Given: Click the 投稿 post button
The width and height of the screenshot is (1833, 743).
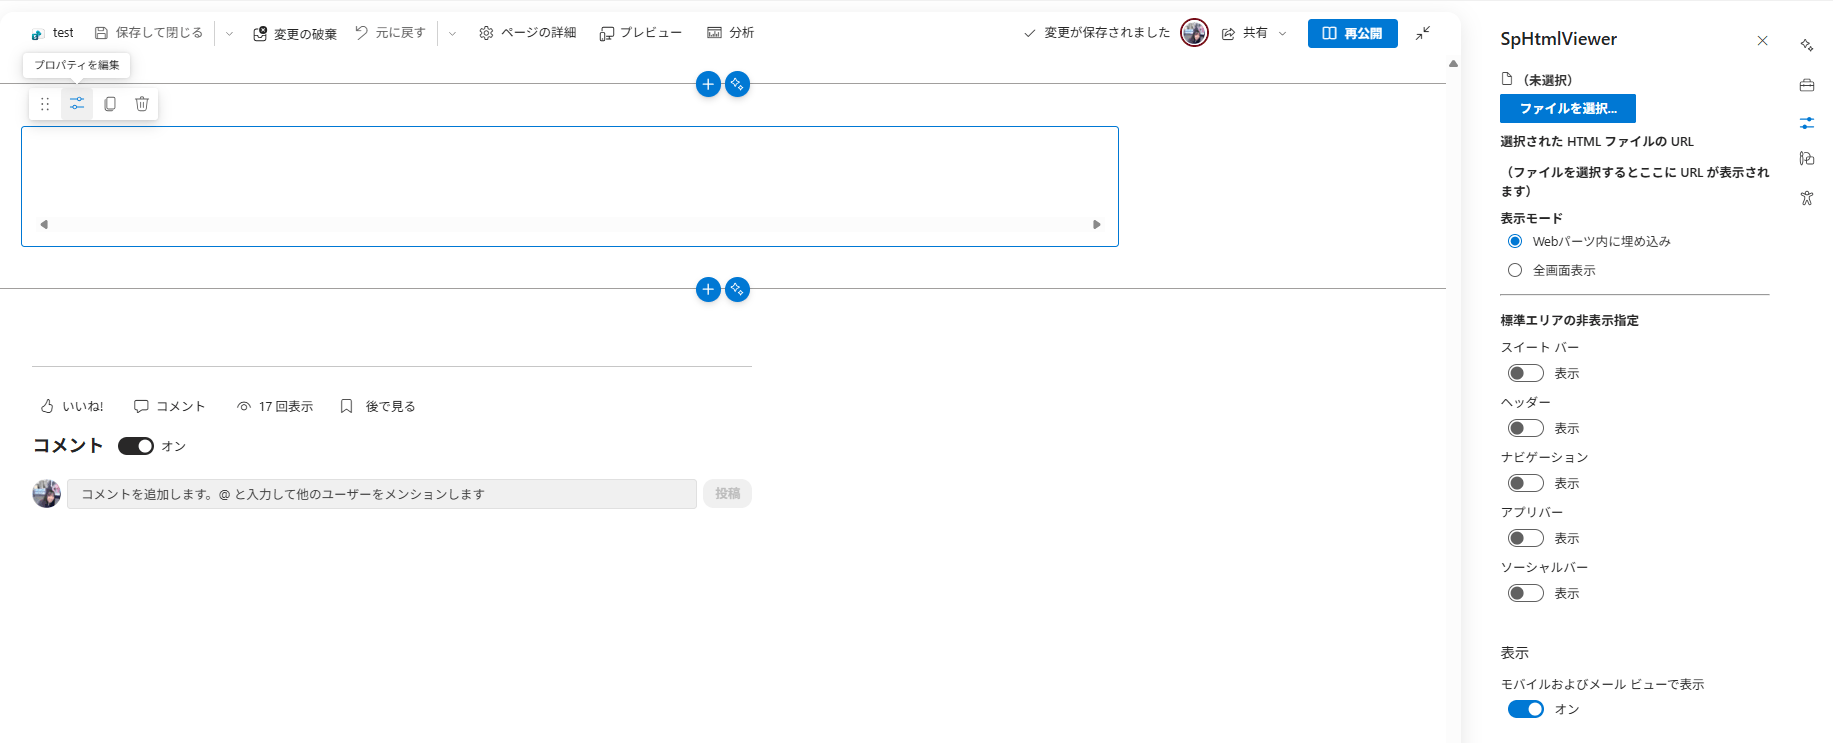Looking at the screenshot, I should point(727,494).
